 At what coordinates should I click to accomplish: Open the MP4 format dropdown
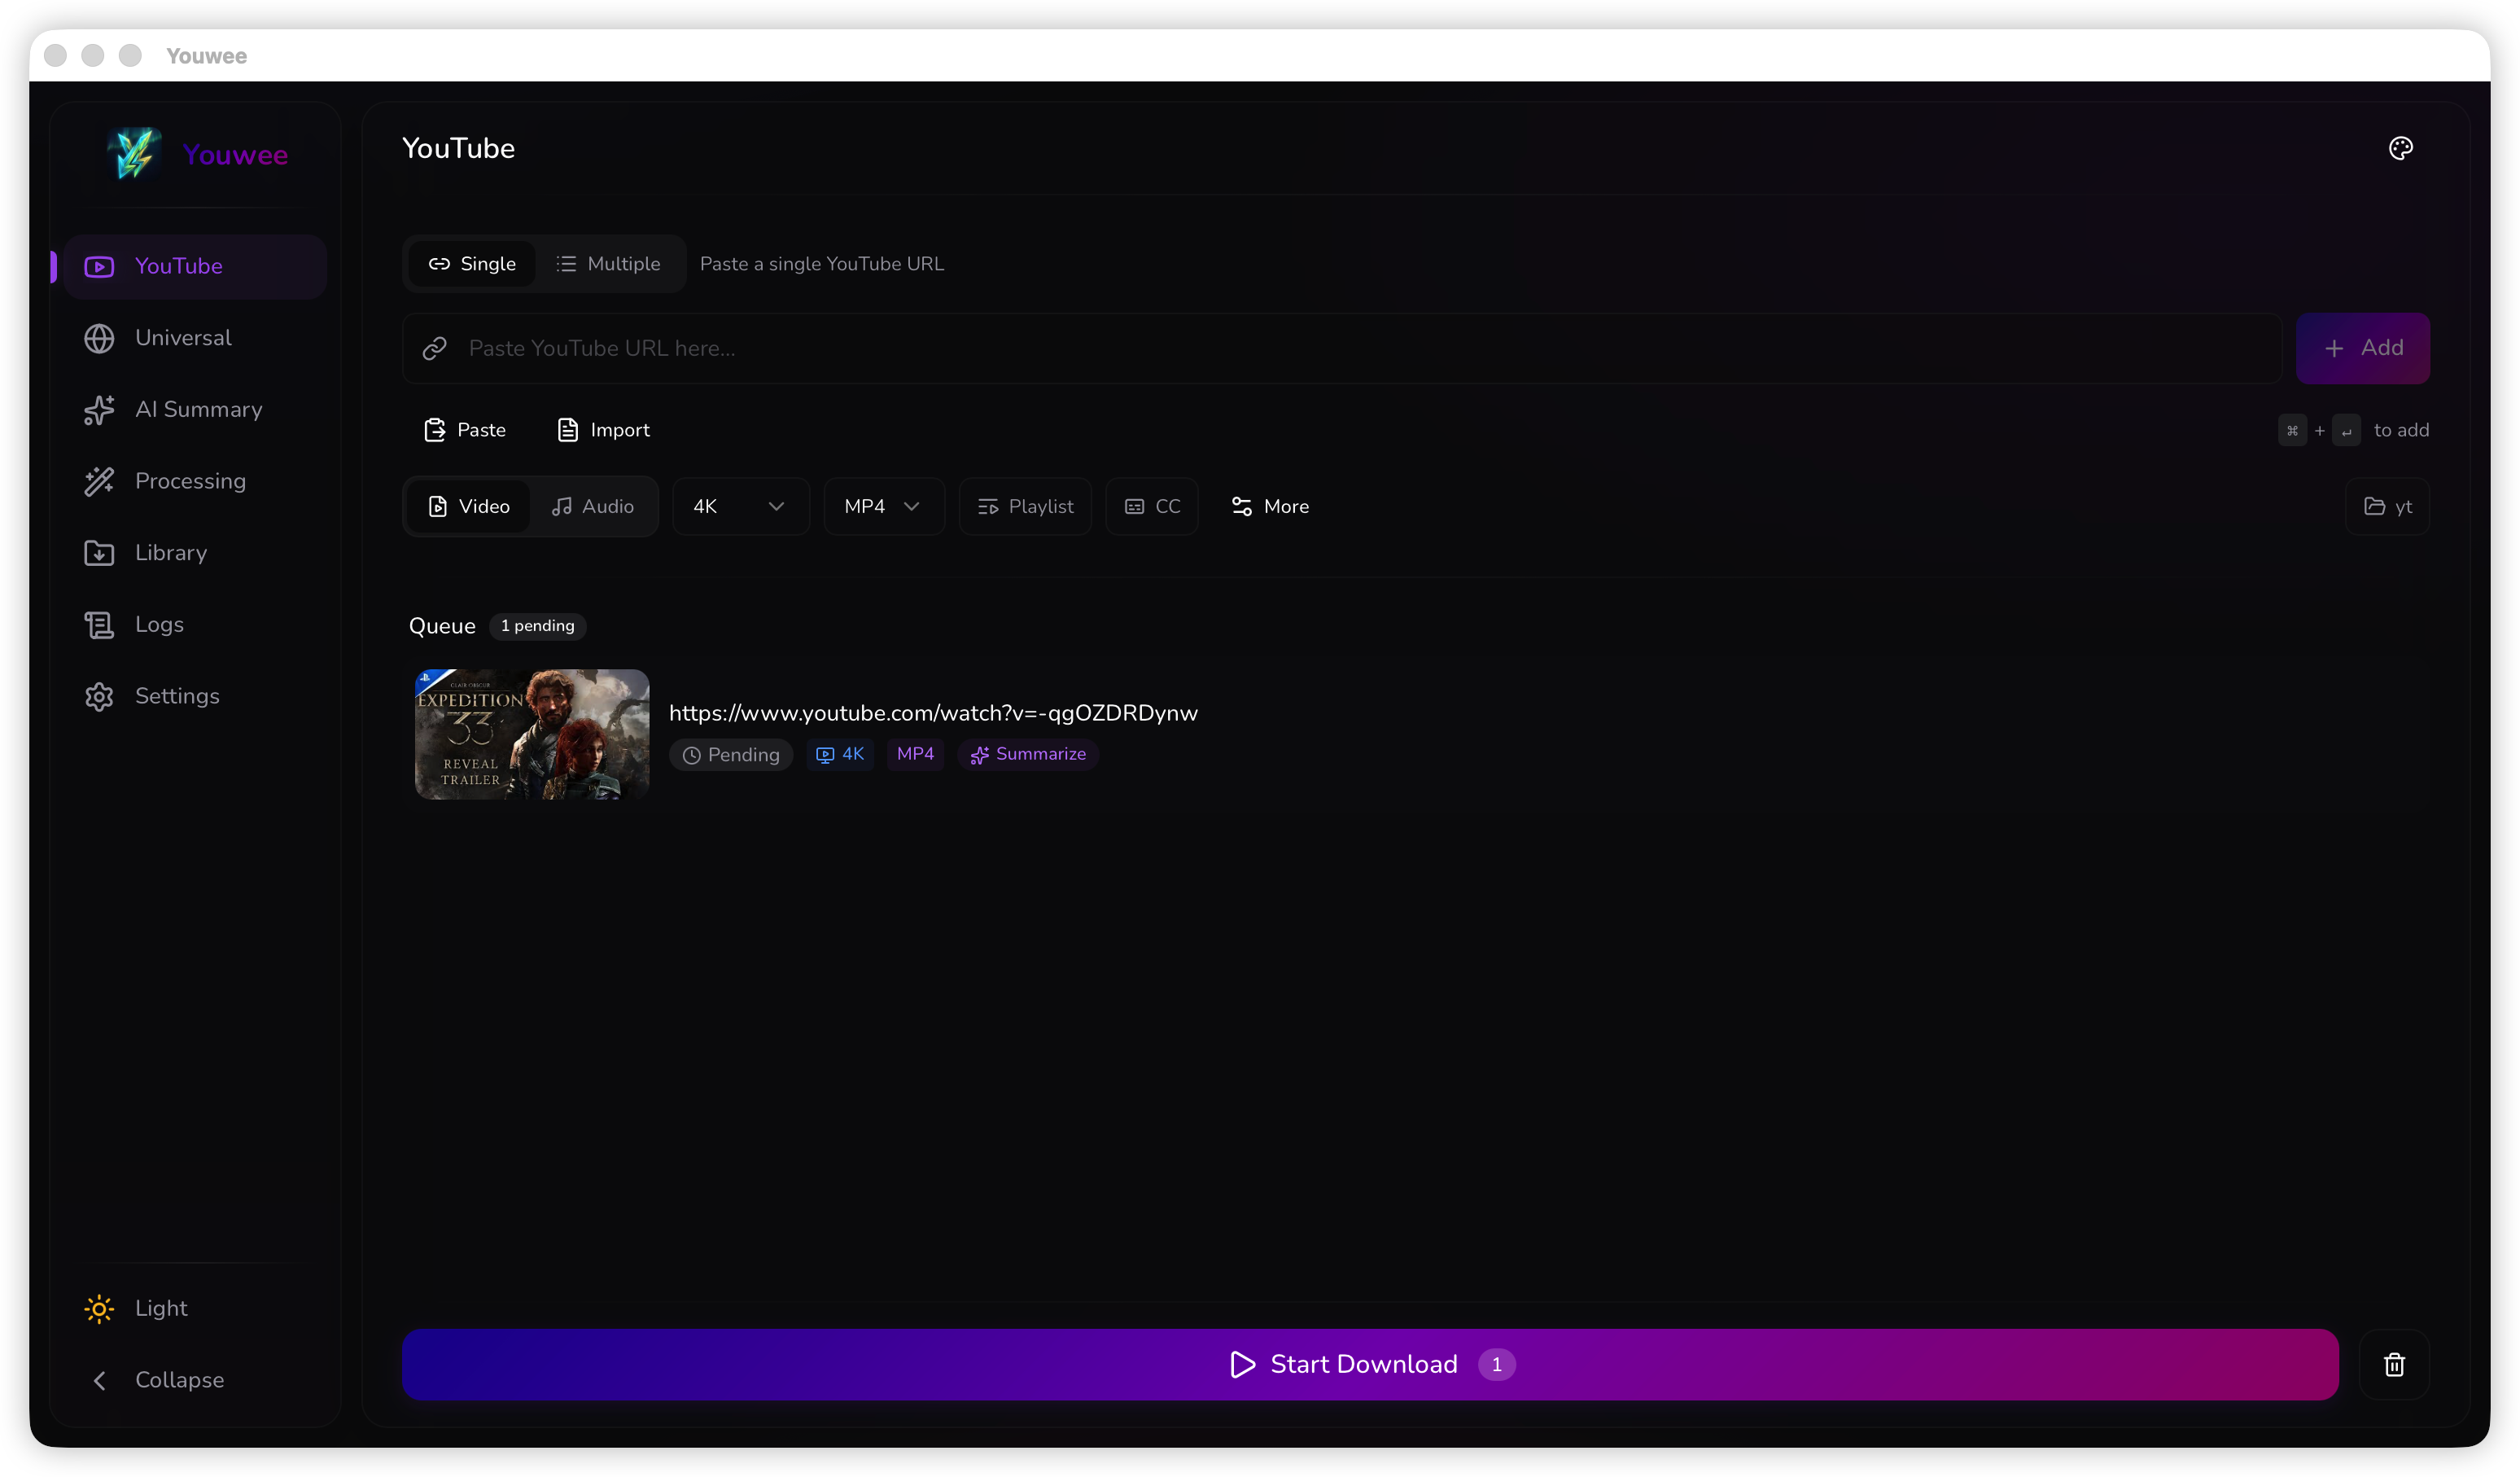(x=882, y=507)
